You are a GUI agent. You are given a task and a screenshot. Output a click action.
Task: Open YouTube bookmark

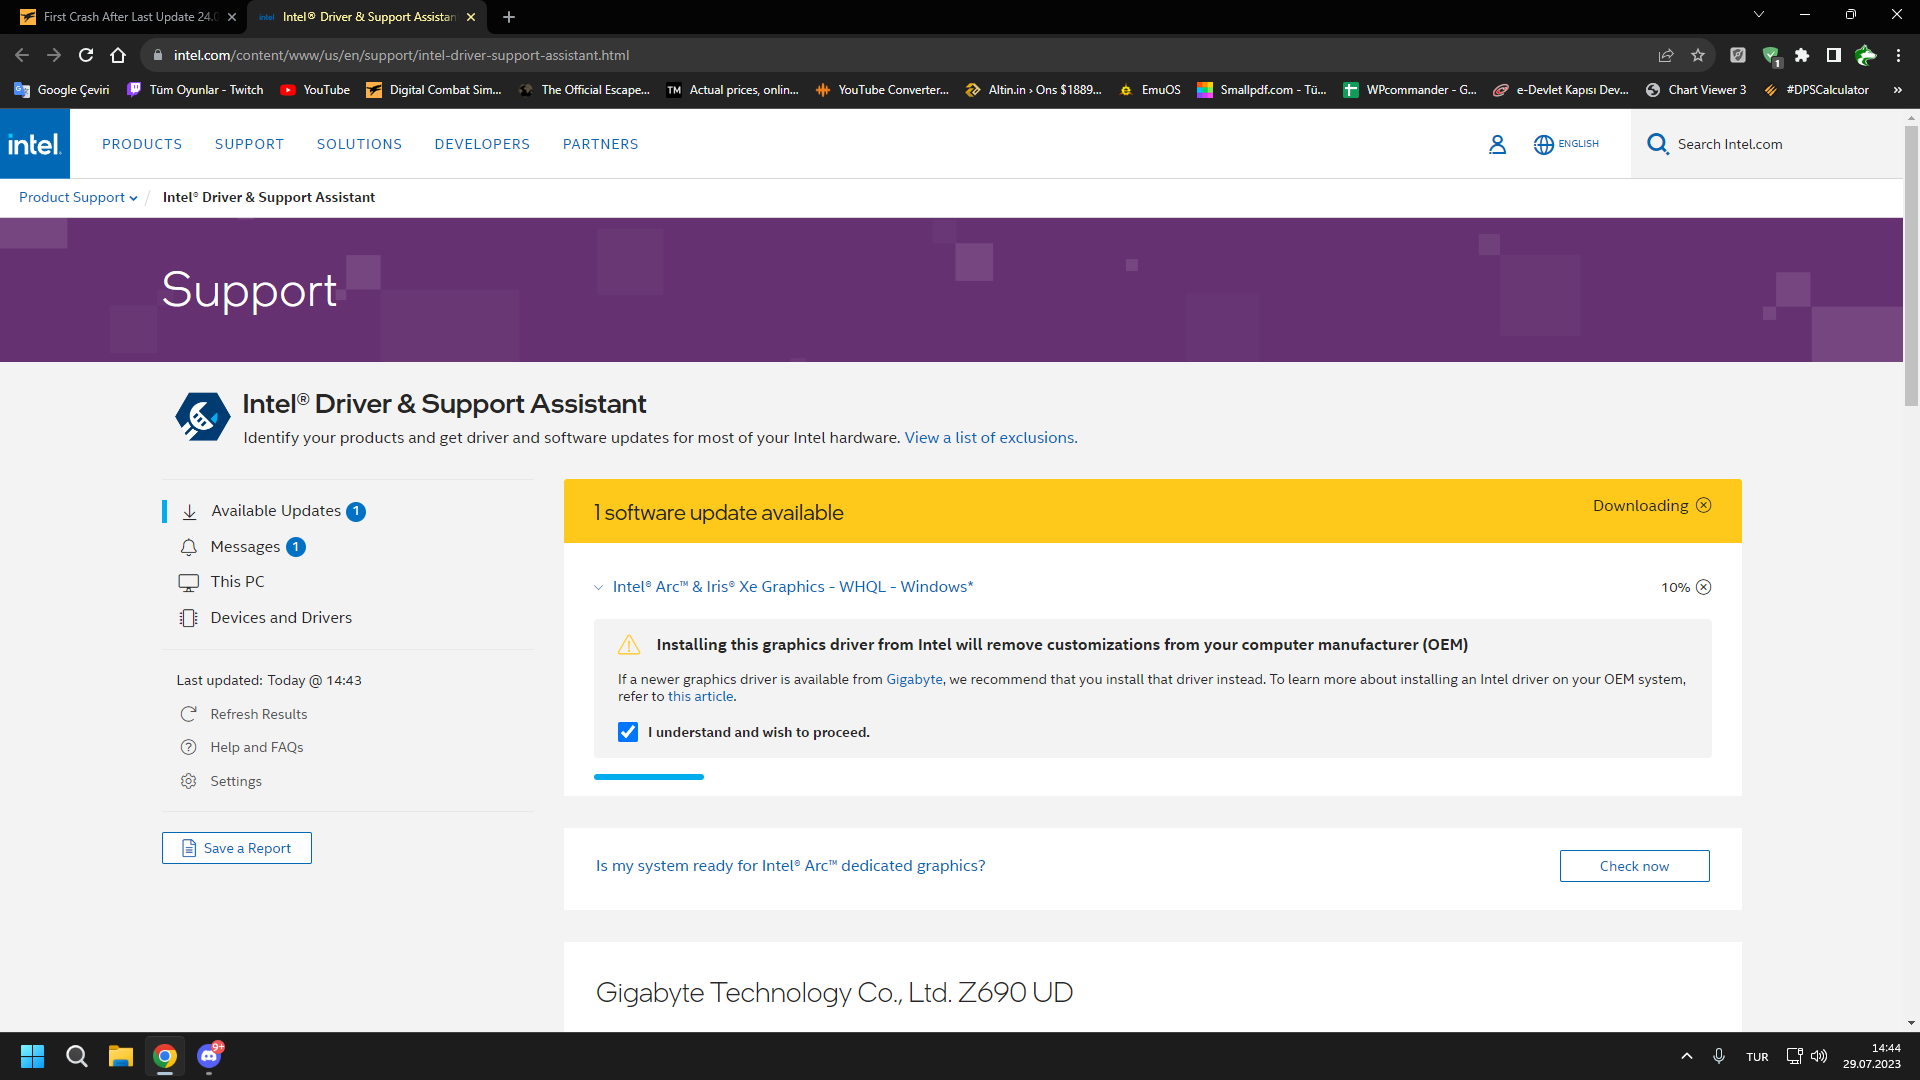[315, 90]
